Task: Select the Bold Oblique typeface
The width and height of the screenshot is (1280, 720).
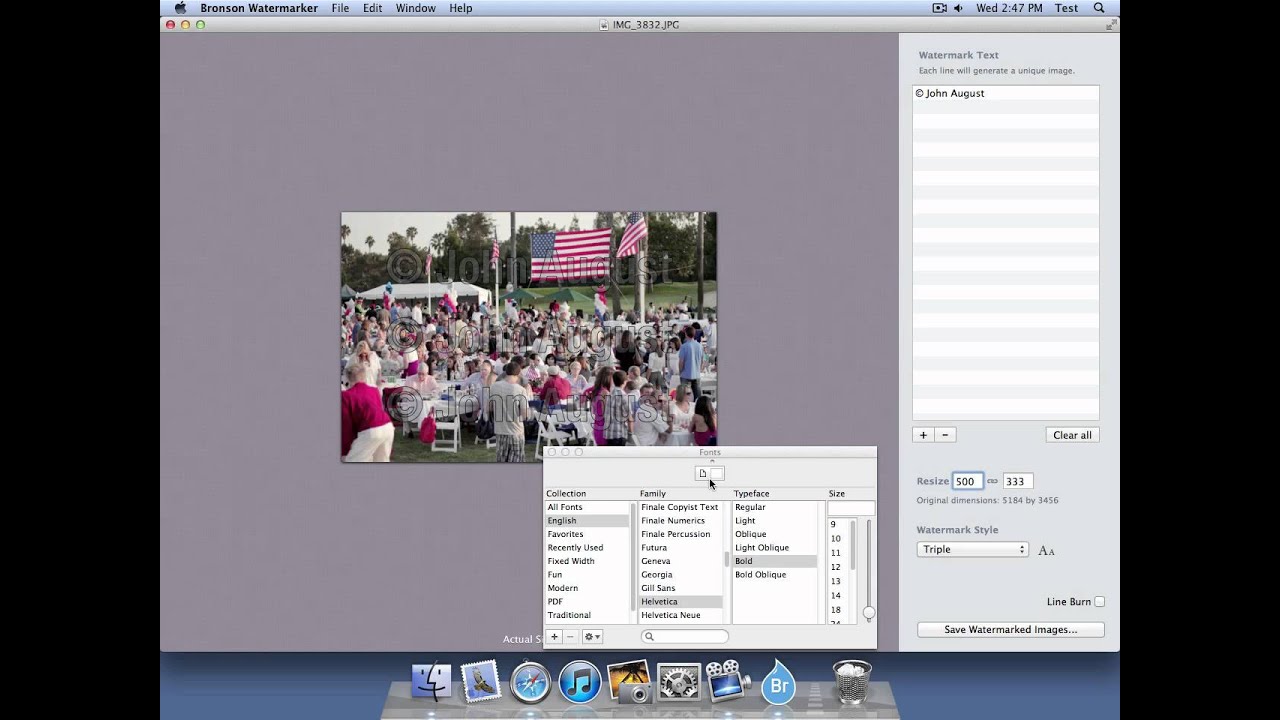Action: [775, 575]
